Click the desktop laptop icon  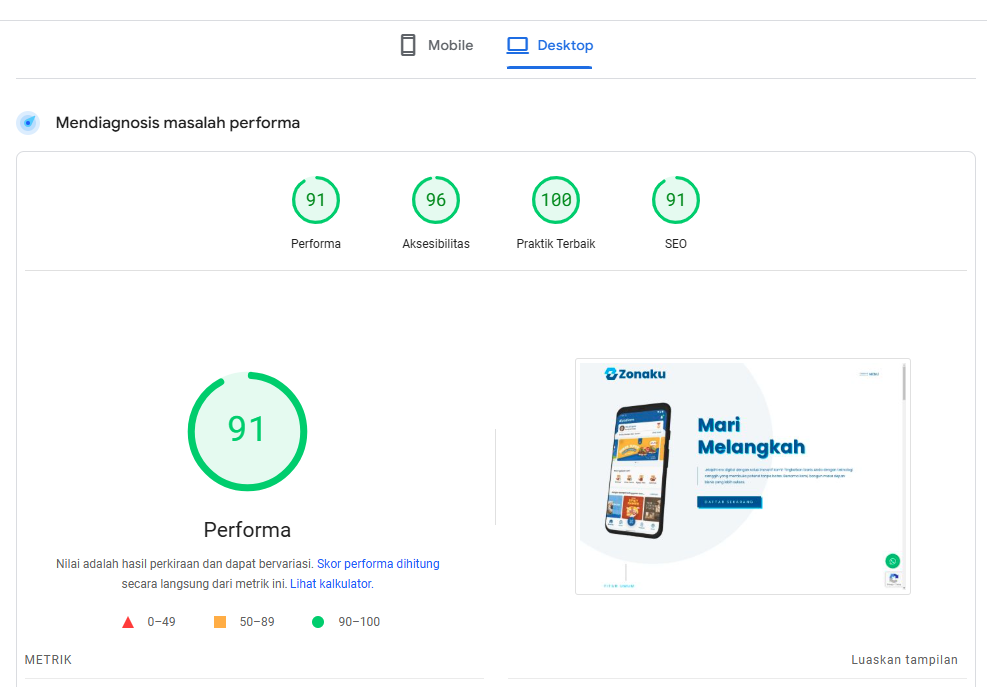(517, 45)
